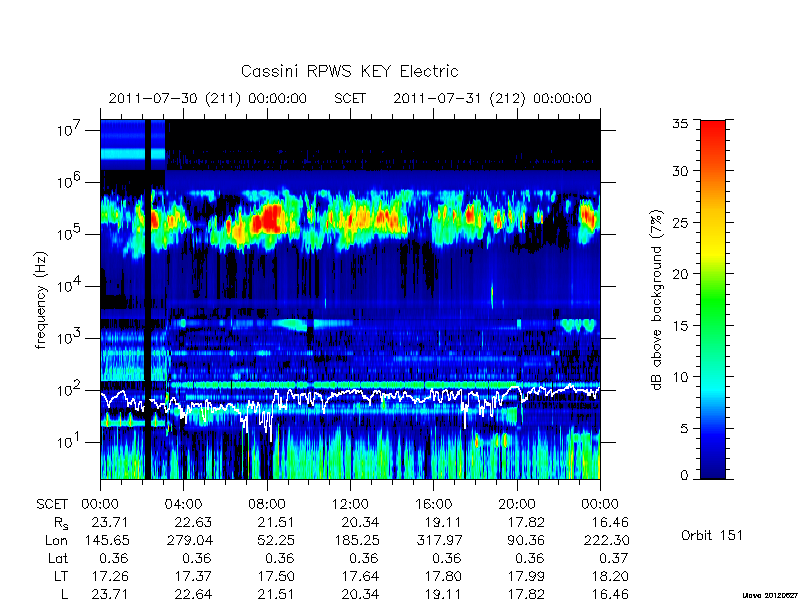The height and width of the screenshot is (600, 800).
Task: Click the longitude value 52.25
Action: pos(277,540)
